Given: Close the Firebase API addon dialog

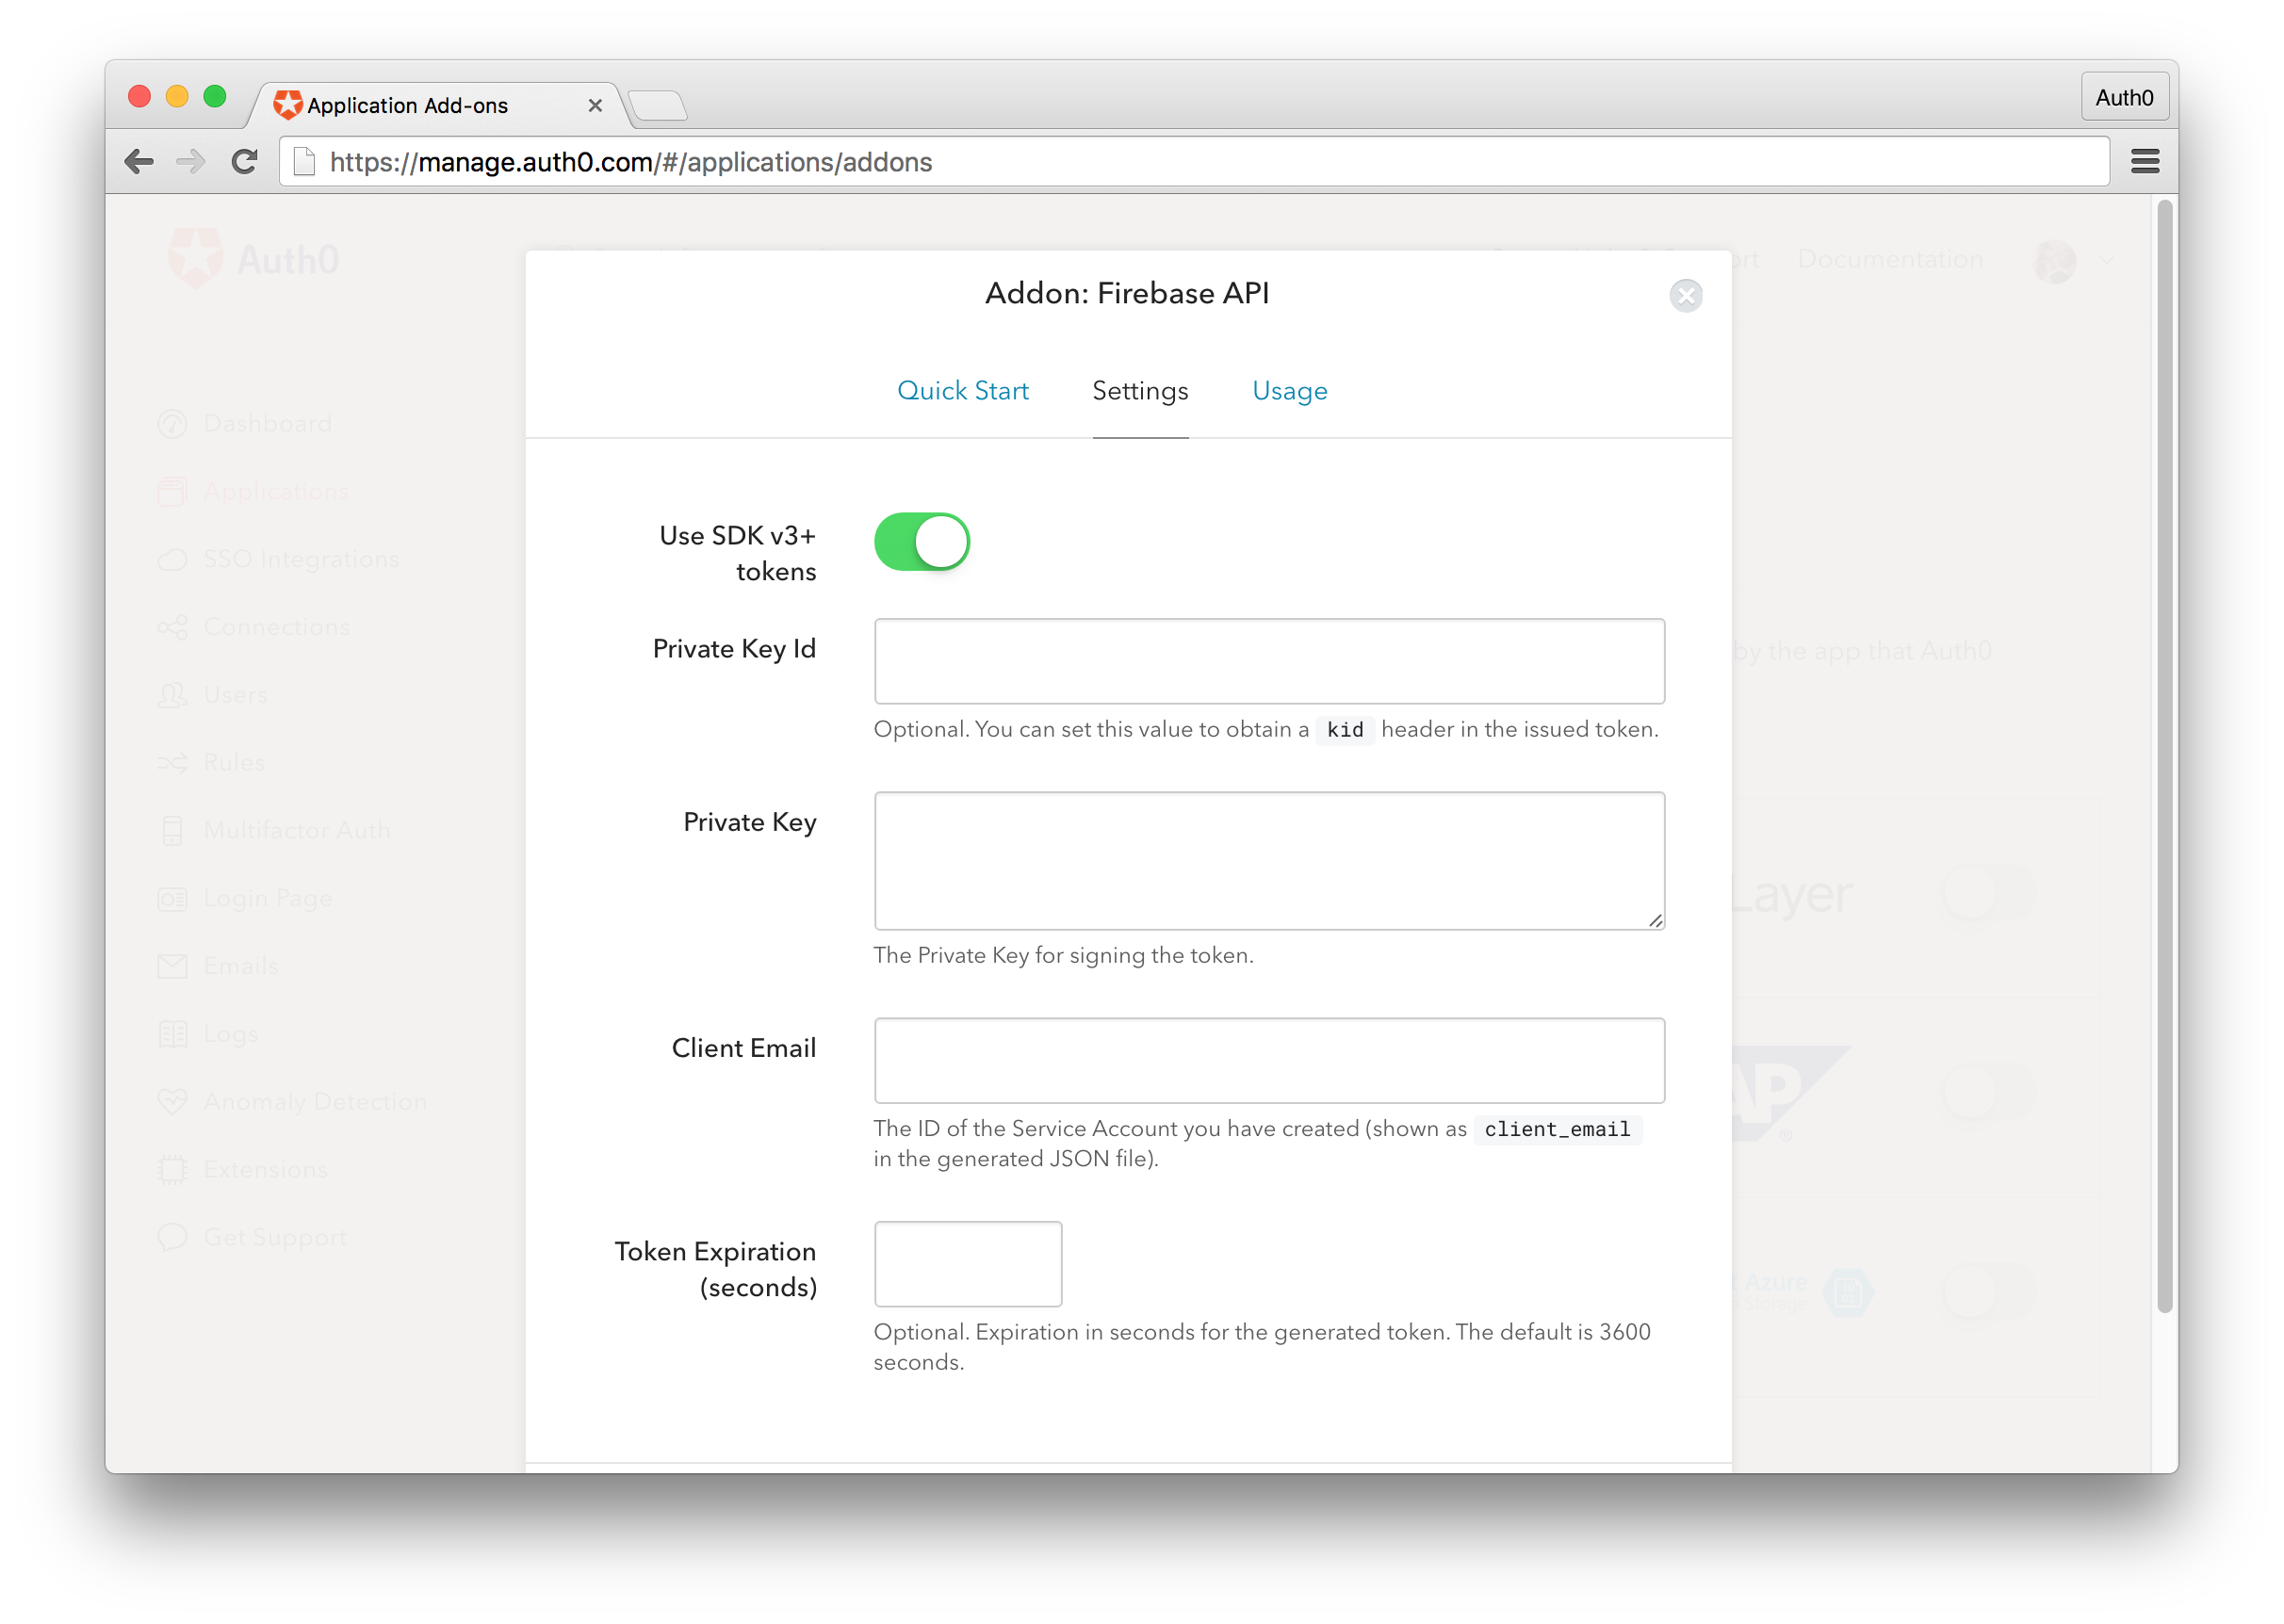Looking at the screenshot, I should (1685, 296).
